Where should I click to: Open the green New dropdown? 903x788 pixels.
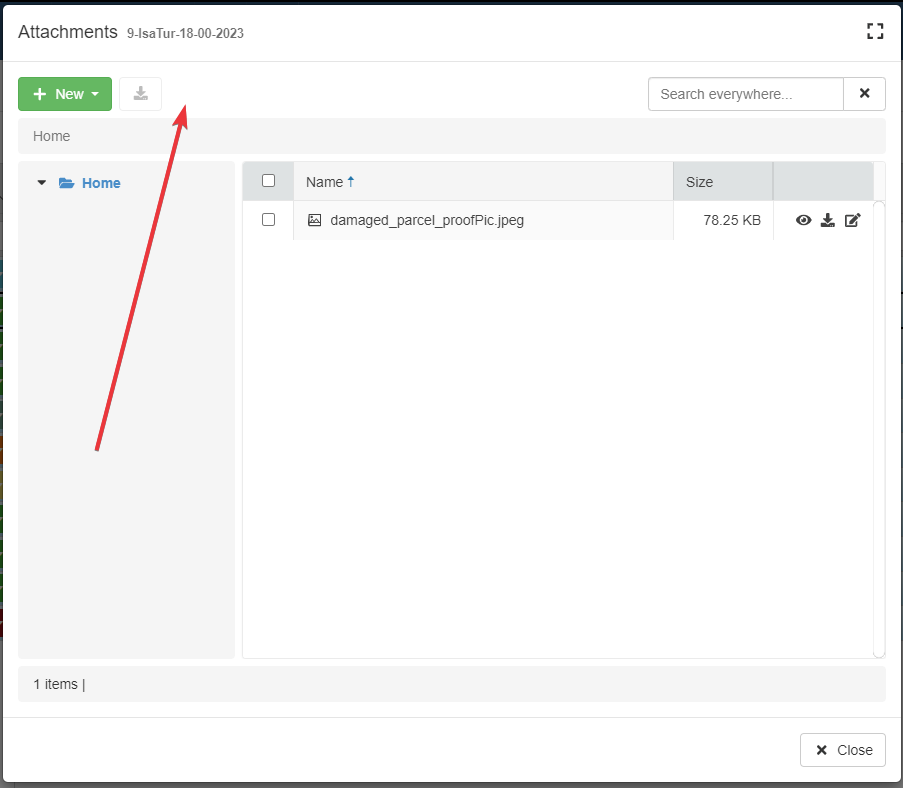[65, 94]
